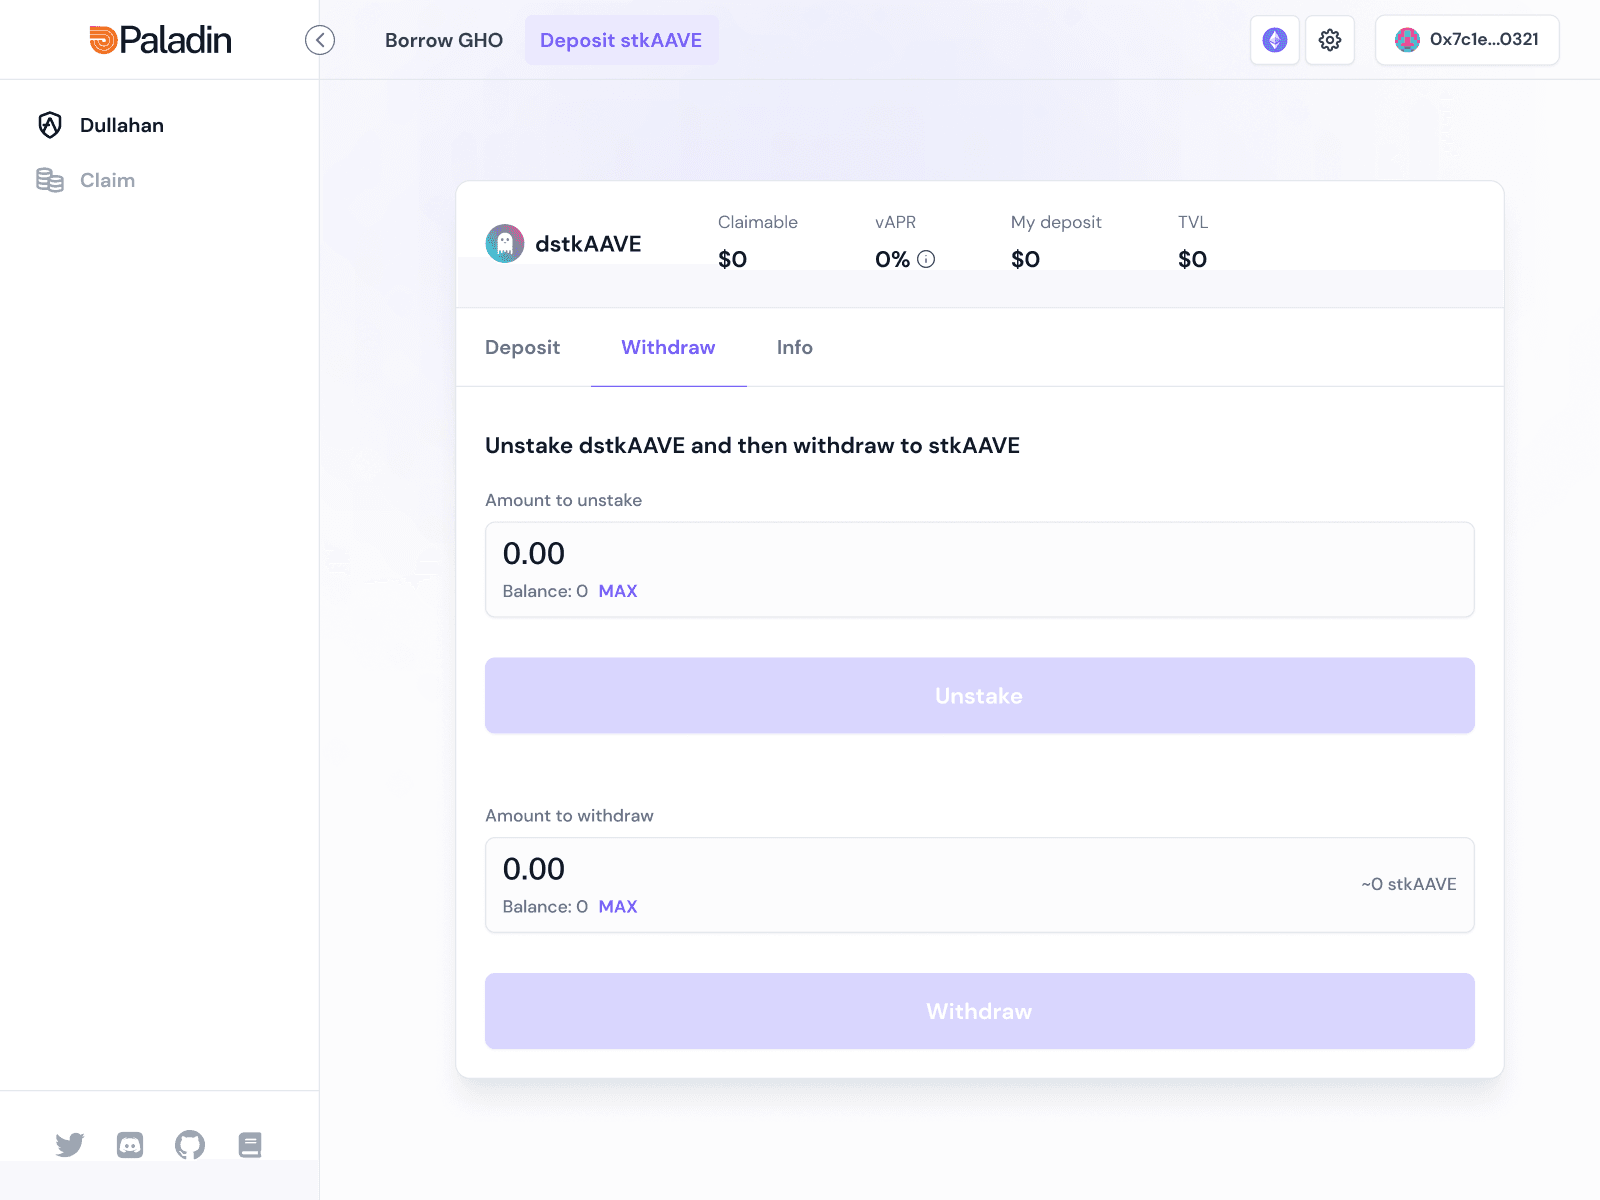This screenshot has width=1600, height=1200.
Task: Open Dullahan in the sidebar
Action: coord(122,125)
